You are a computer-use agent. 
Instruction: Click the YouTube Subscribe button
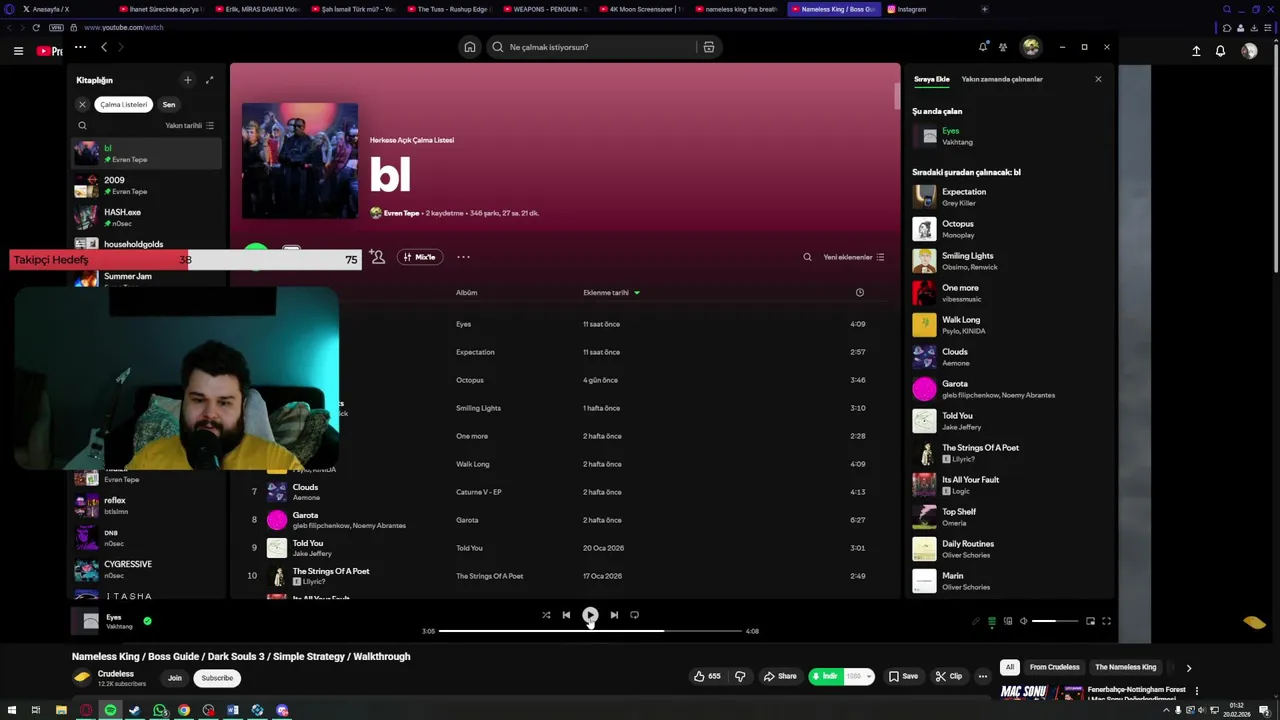click(x=217, y=678)
